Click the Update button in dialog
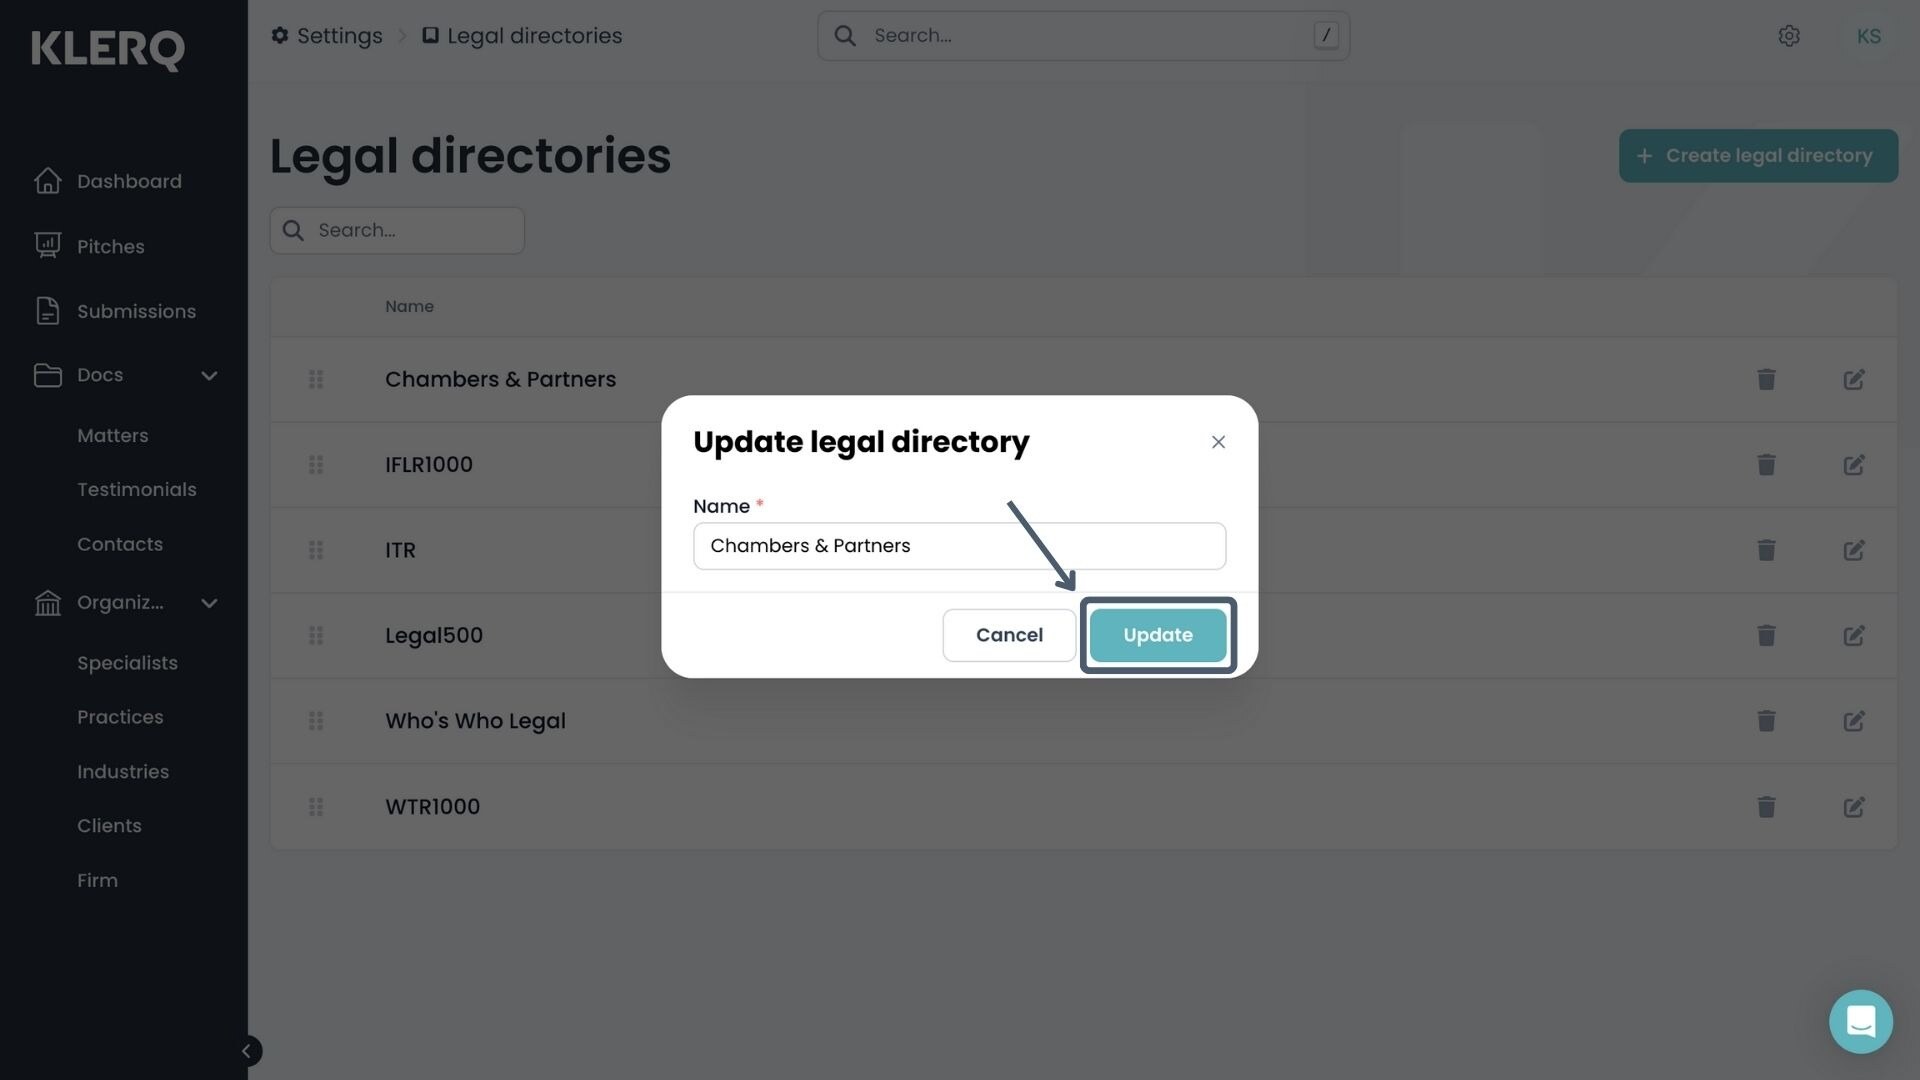Screen dimensions: 1920x1080 click(x=1158, y=635)
